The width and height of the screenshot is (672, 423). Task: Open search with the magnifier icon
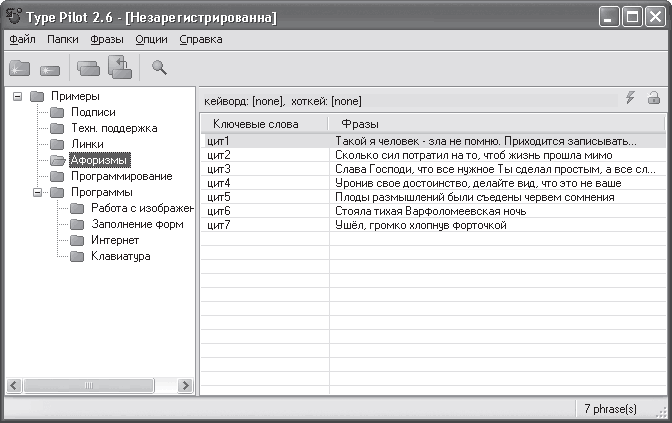coord(159,67)
